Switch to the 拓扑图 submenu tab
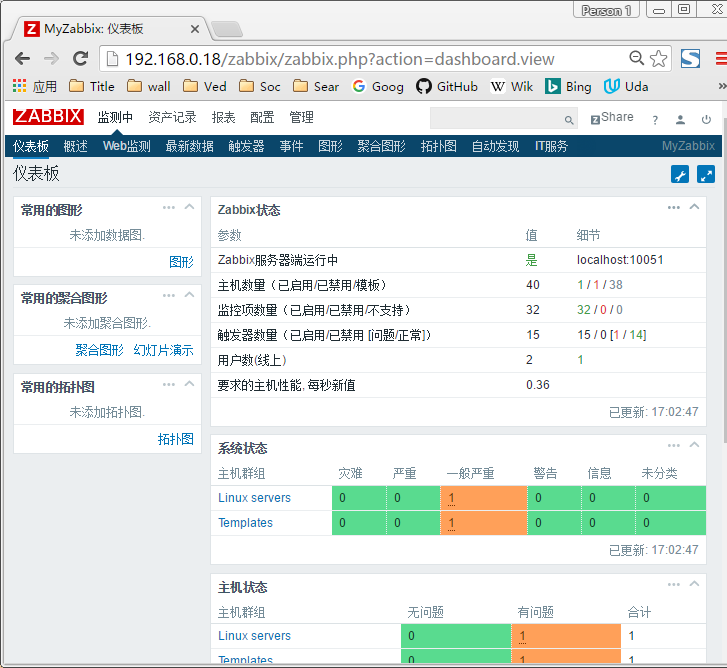 (x=439, y=146)
